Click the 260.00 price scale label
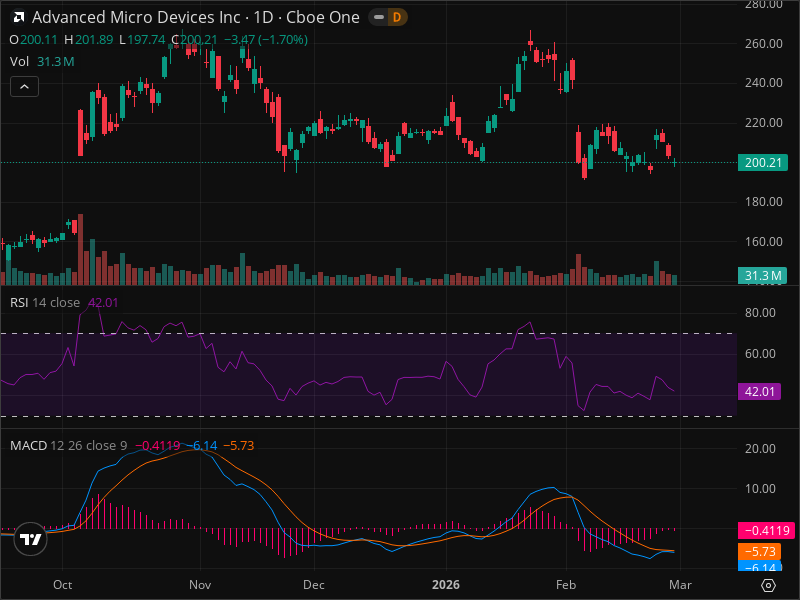 pos(763,44)
